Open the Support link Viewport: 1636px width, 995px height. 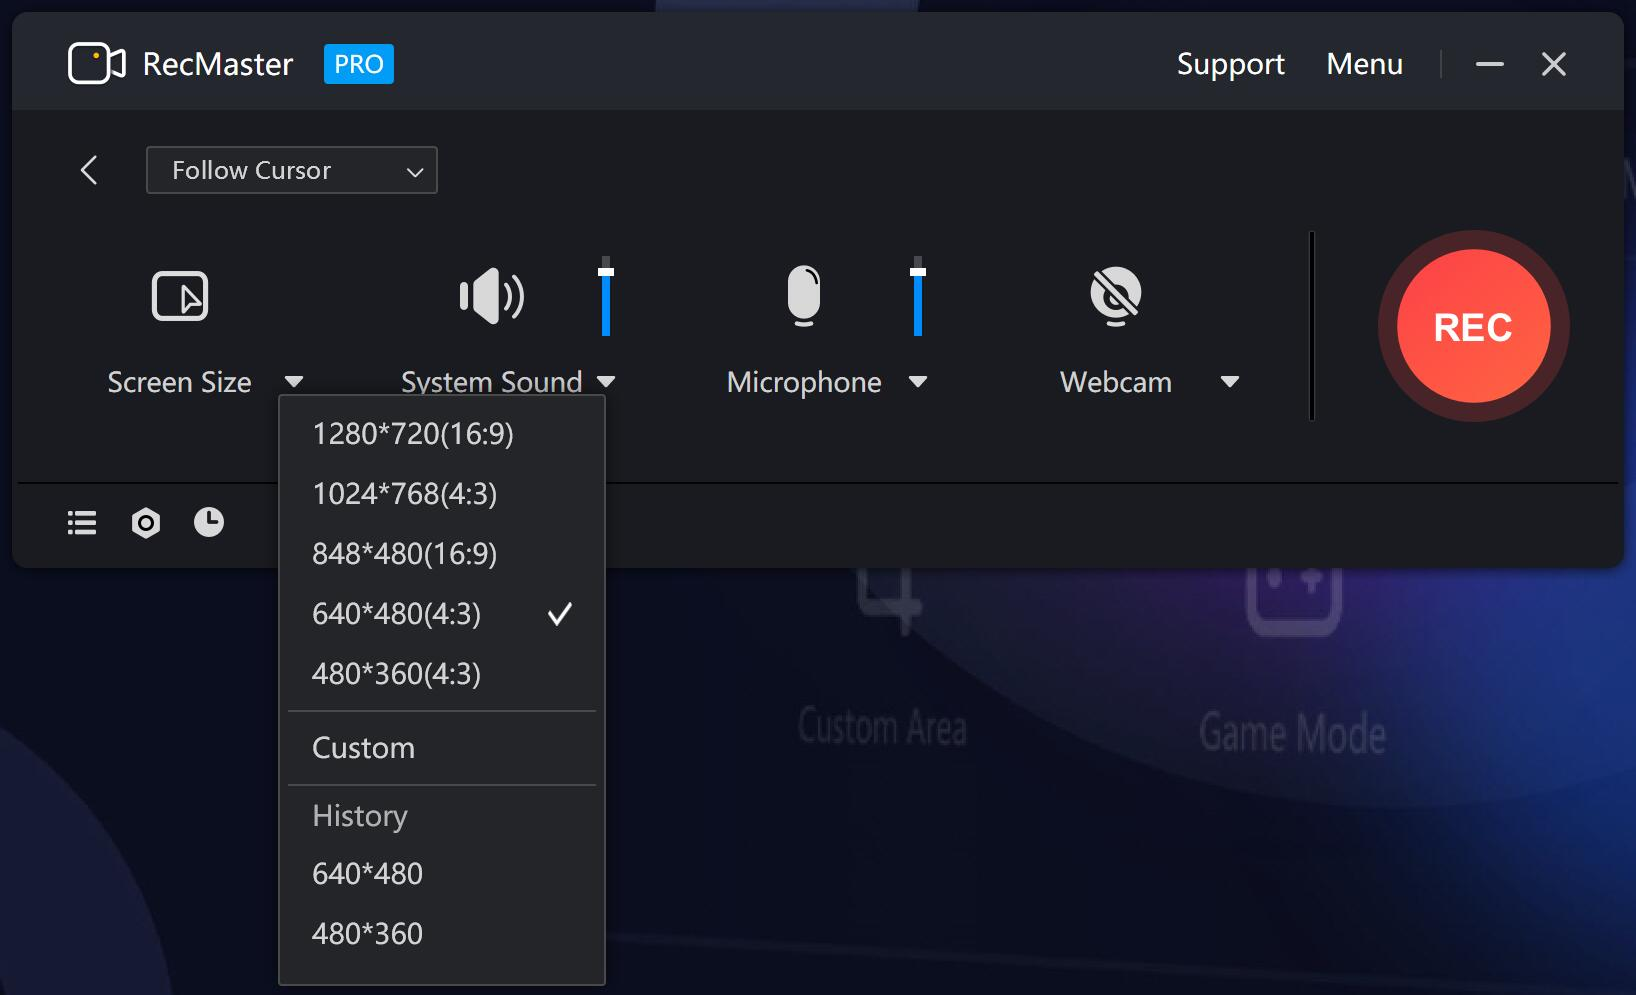coord(1230,64)
